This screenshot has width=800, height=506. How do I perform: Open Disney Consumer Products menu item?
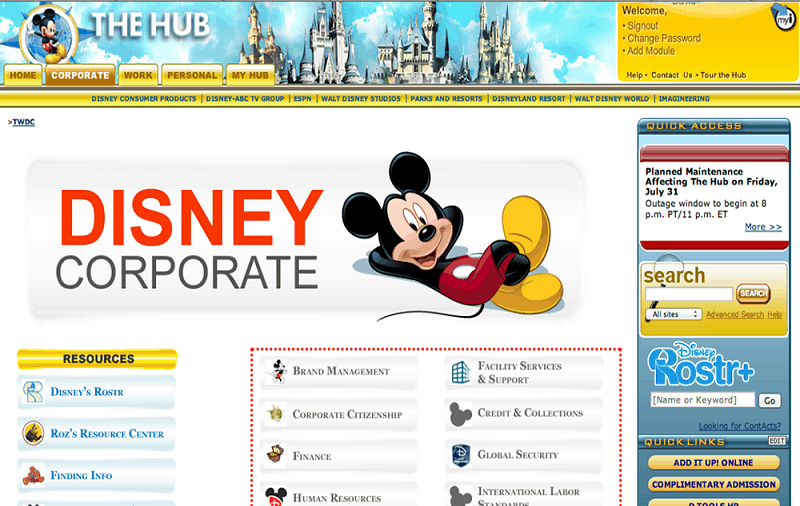[144, 98]
